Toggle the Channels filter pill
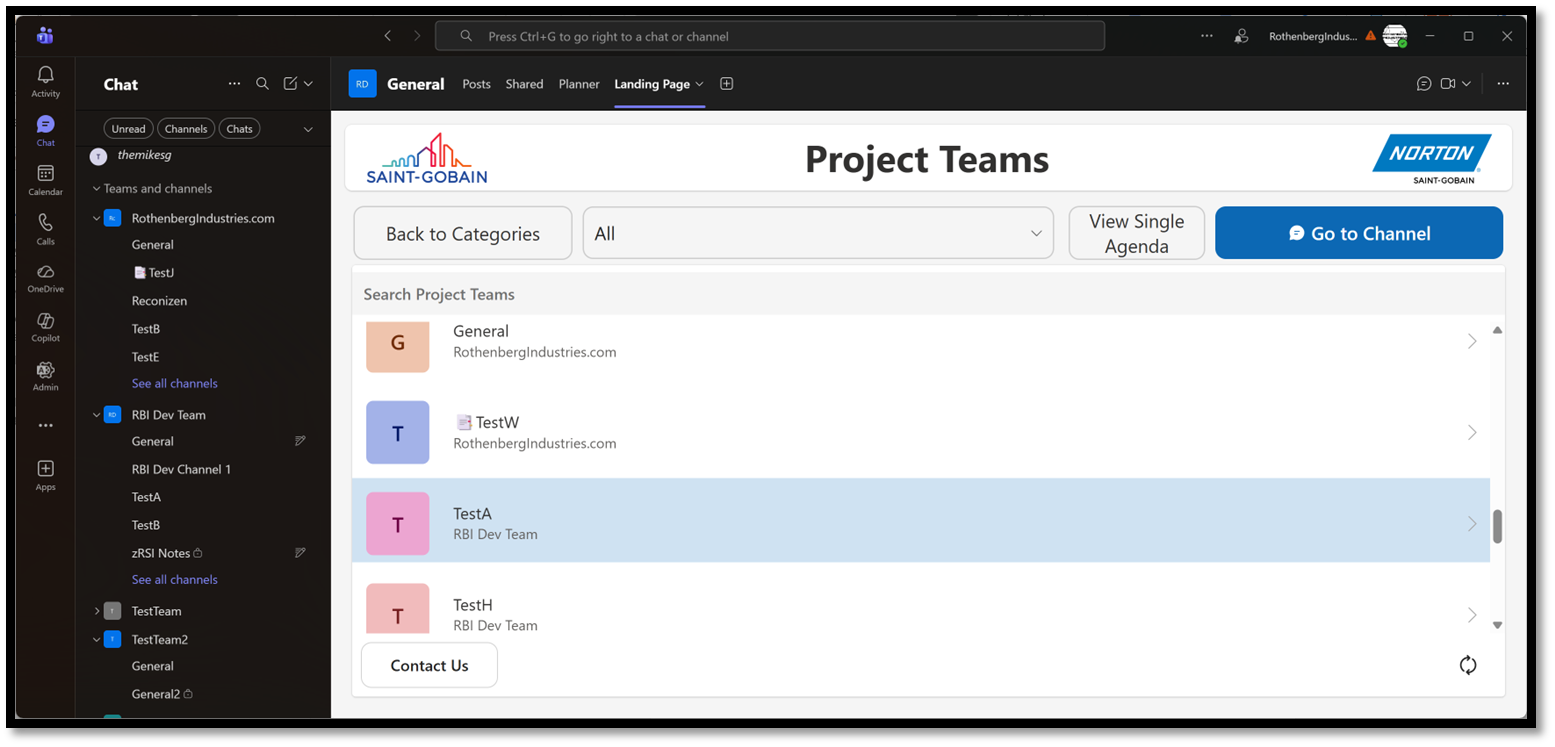The width and height of the screenshot is (1555, 747). point(186,128)
